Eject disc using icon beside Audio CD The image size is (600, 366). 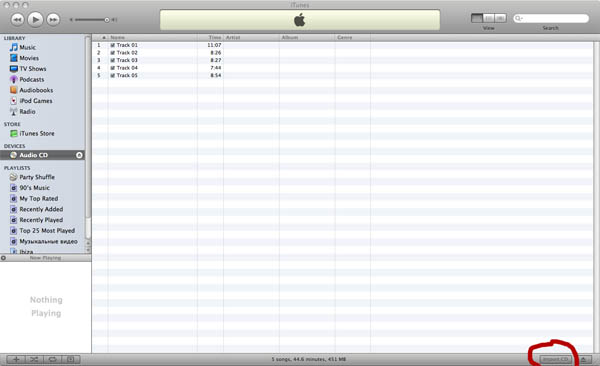[79, 155]
